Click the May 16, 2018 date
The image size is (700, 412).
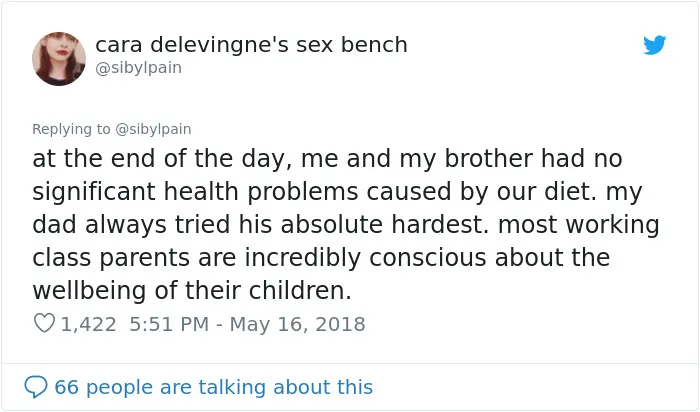point(297,324)
